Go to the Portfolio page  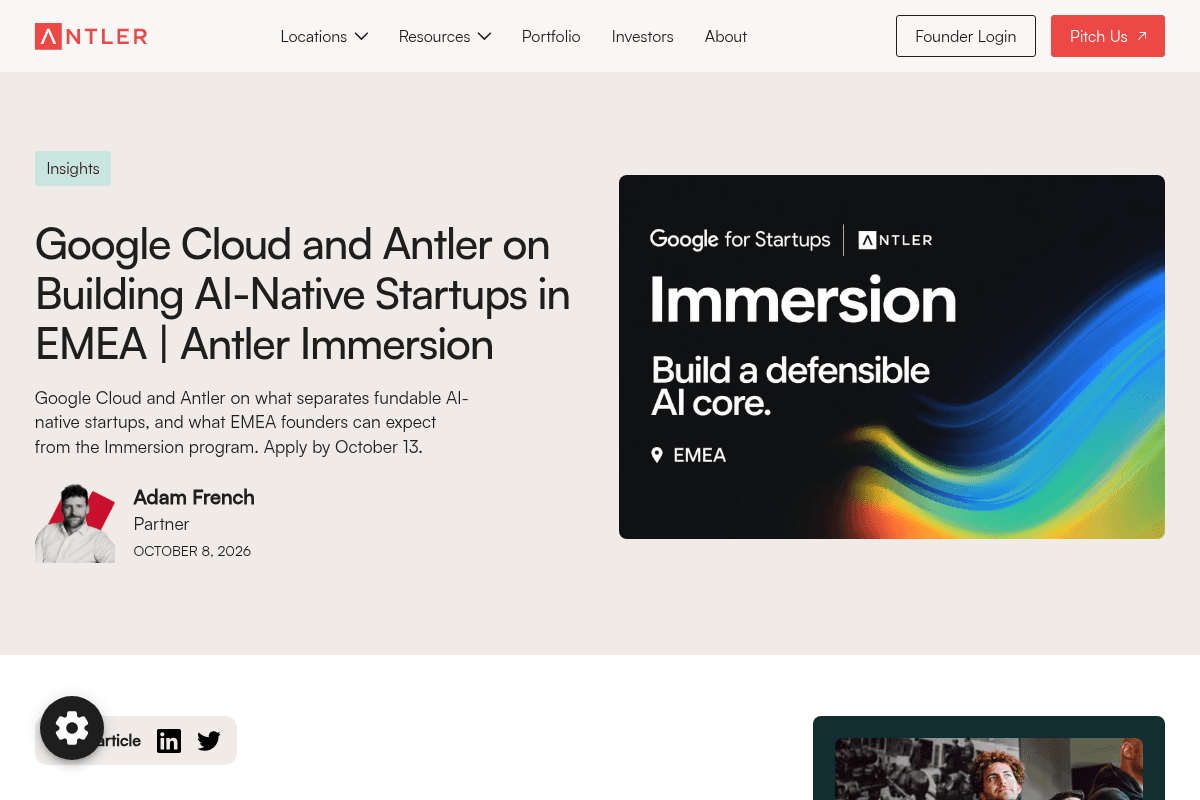551,36
